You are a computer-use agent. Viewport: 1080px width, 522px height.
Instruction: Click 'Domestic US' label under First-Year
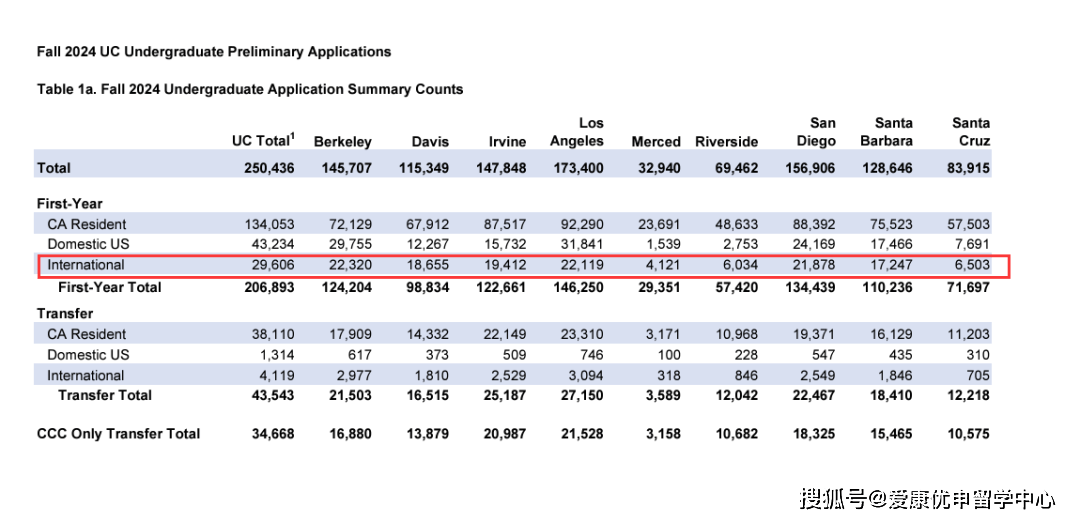pyautogui.click(x=88, y=244)
